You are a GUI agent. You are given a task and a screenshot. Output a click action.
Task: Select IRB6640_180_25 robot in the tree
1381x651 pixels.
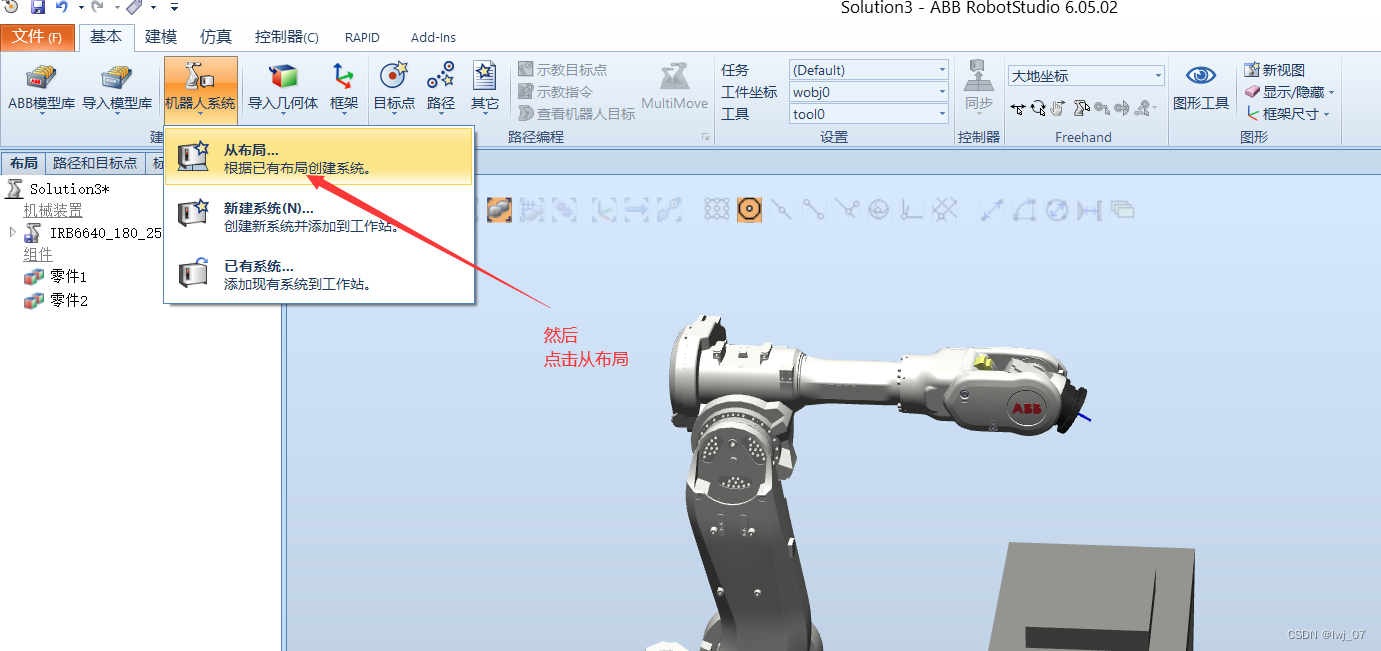(x=105, y=232)
